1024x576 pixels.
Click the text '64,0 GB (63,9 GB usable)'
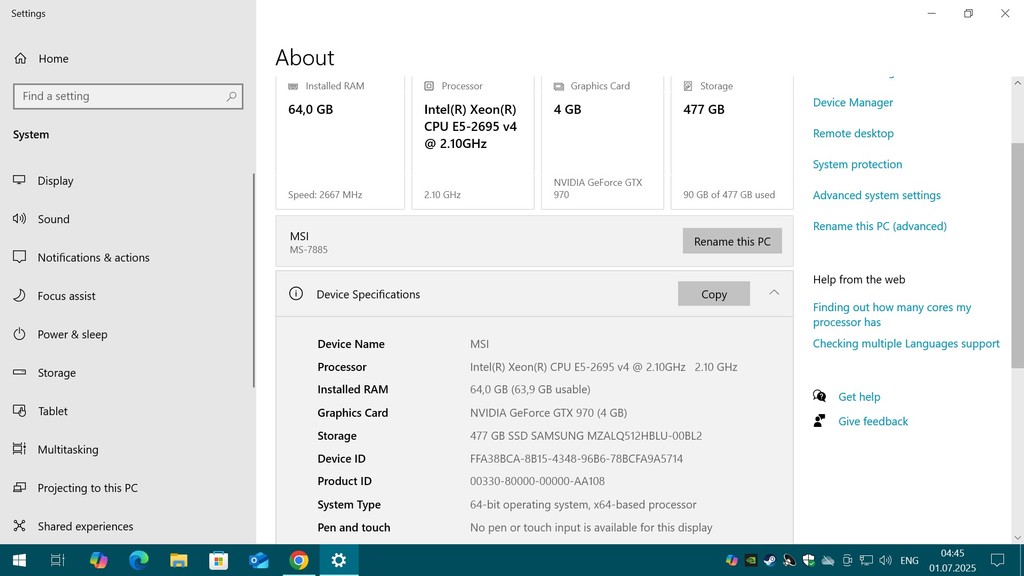click(x=530, y=389)
